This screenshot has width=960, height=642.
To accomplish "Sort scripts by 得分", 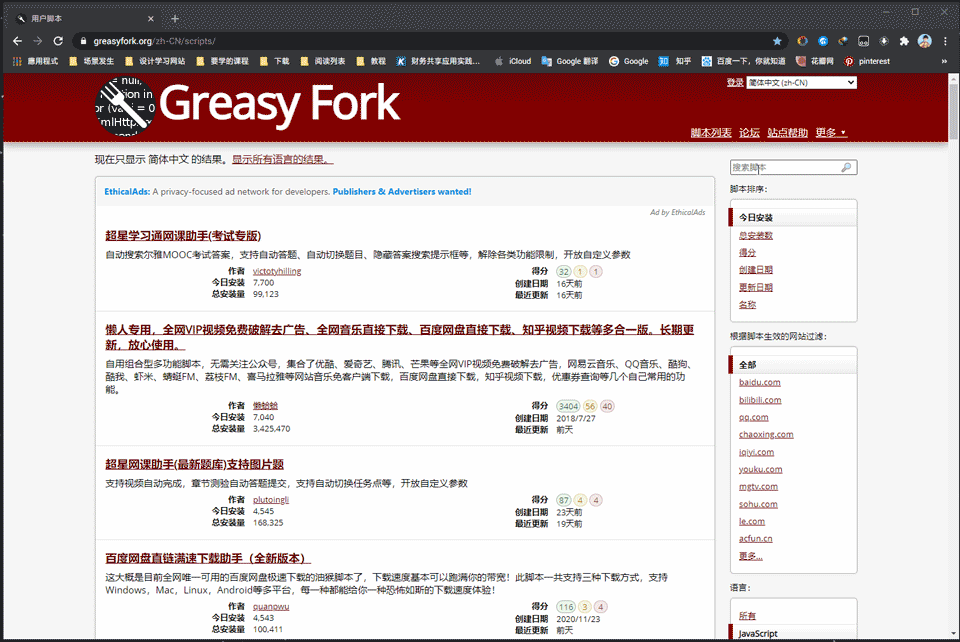I will pyautogui.click(x=747, y=253).
